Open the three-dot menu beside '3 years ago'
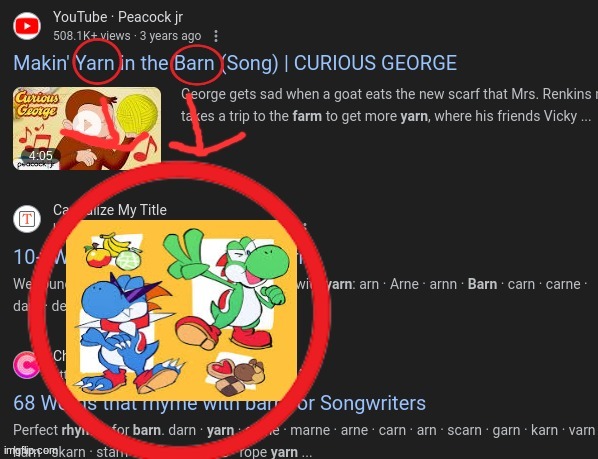 tap(216, 36)
